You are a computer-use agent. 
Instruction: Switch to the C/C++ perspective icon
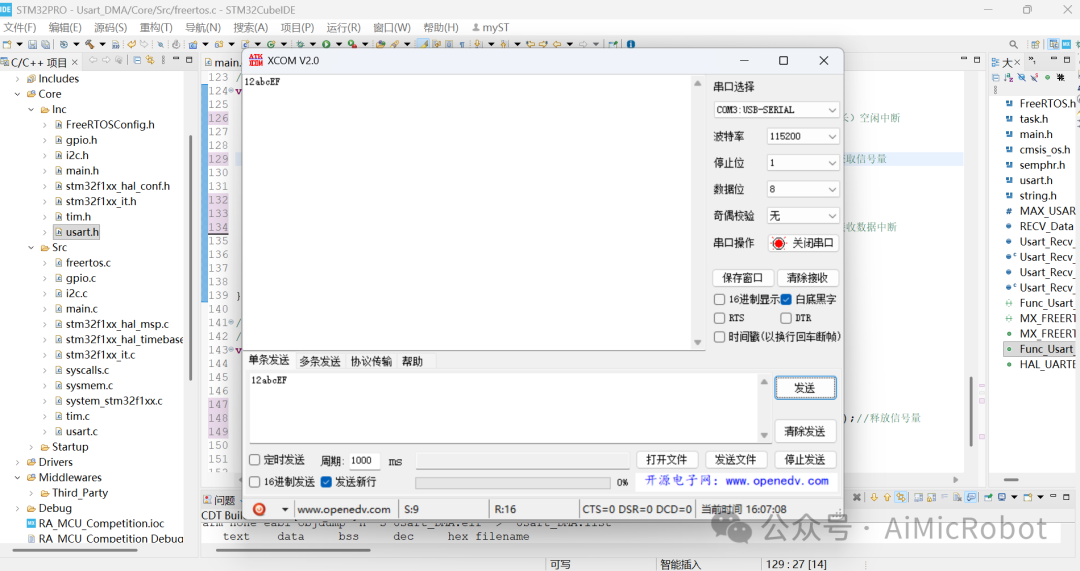coord(1053,45)
